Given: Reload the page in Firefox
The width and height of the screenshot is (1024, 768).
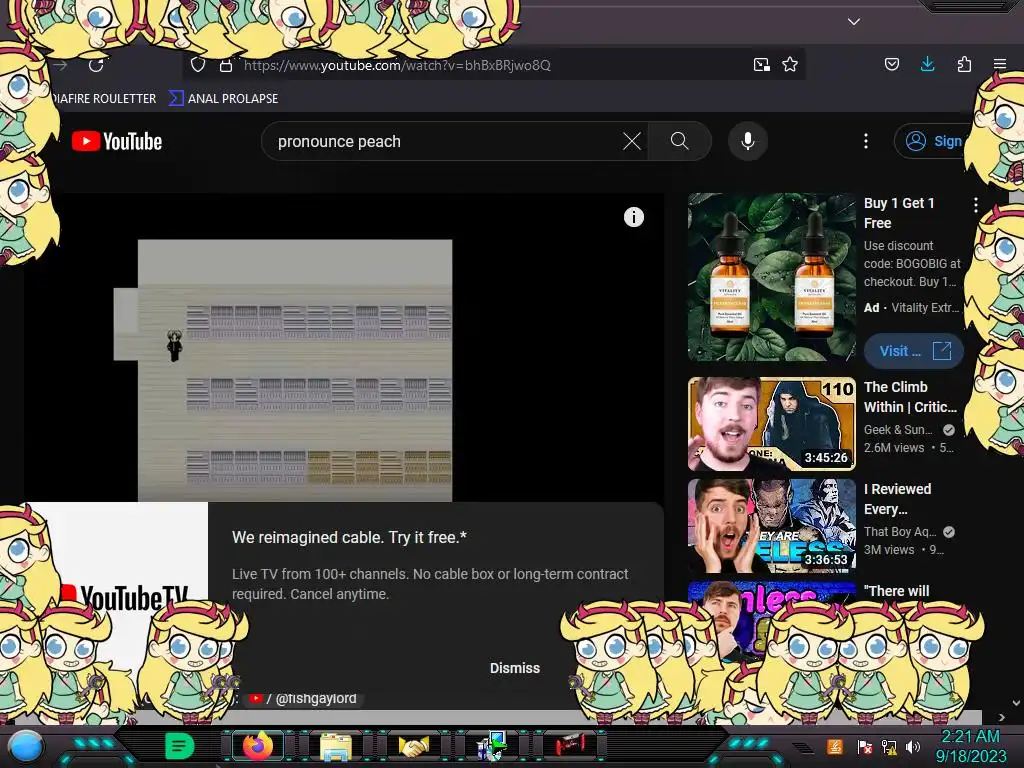Looking at the screenshot, I should (x=96, y=65).
